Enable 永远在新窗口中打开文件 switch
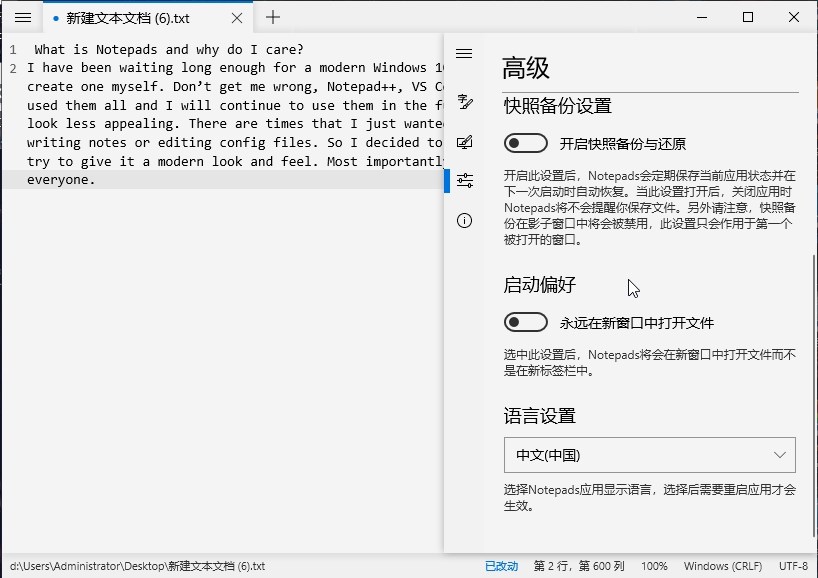 [526, 322]
